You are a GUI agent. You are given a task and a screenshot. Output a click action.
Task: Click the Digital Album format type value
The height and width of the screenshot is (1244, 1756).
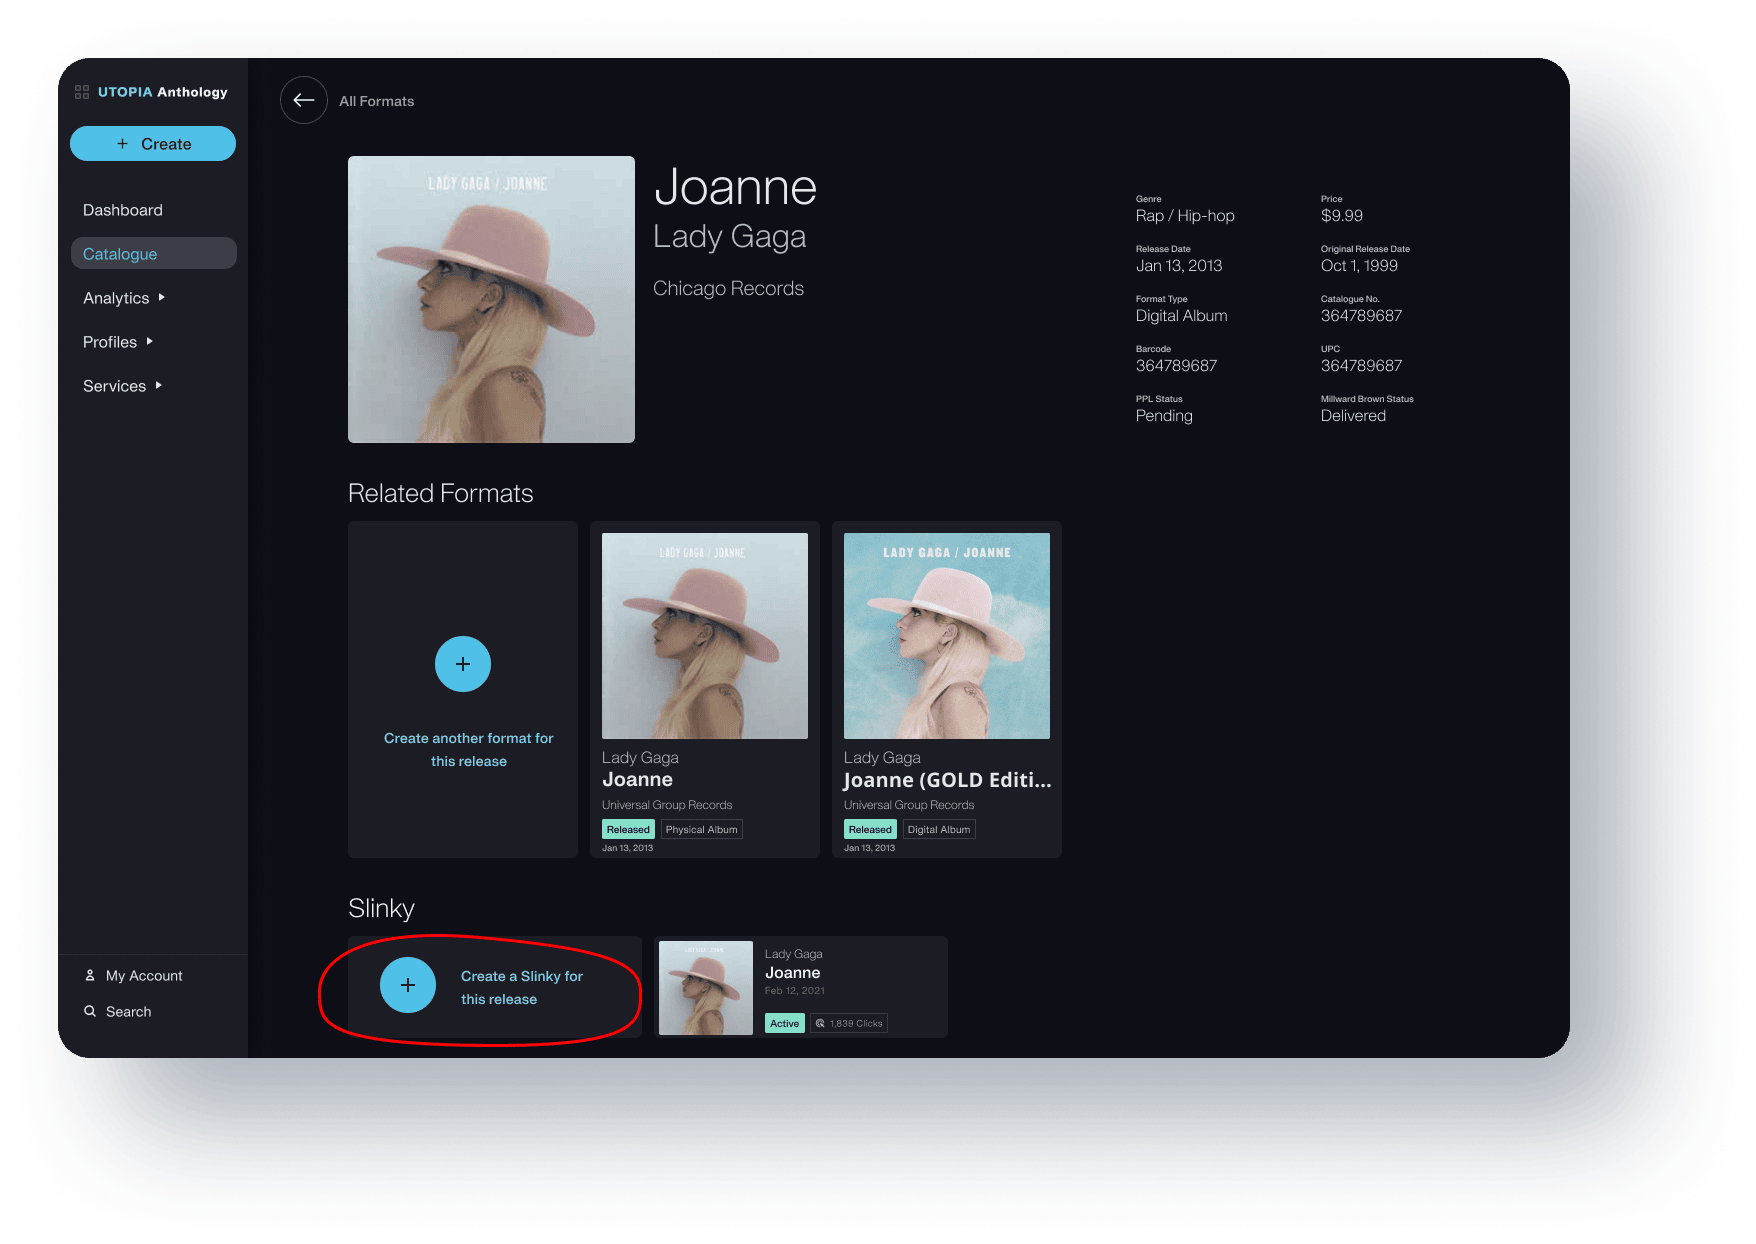1181,316
